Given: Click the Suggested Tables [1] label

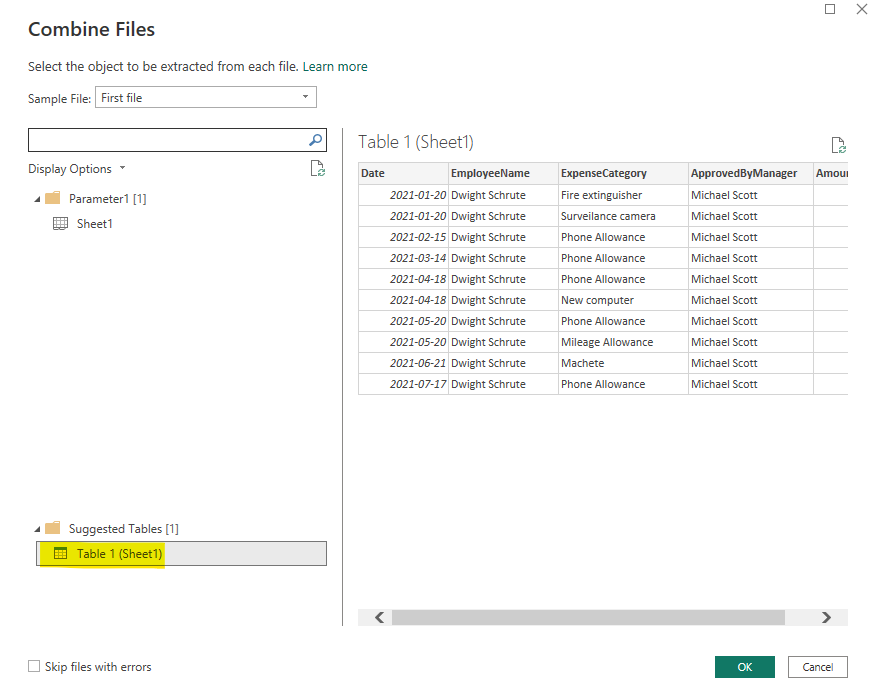Looking at the screenshot, I should (x=124, y=528).
